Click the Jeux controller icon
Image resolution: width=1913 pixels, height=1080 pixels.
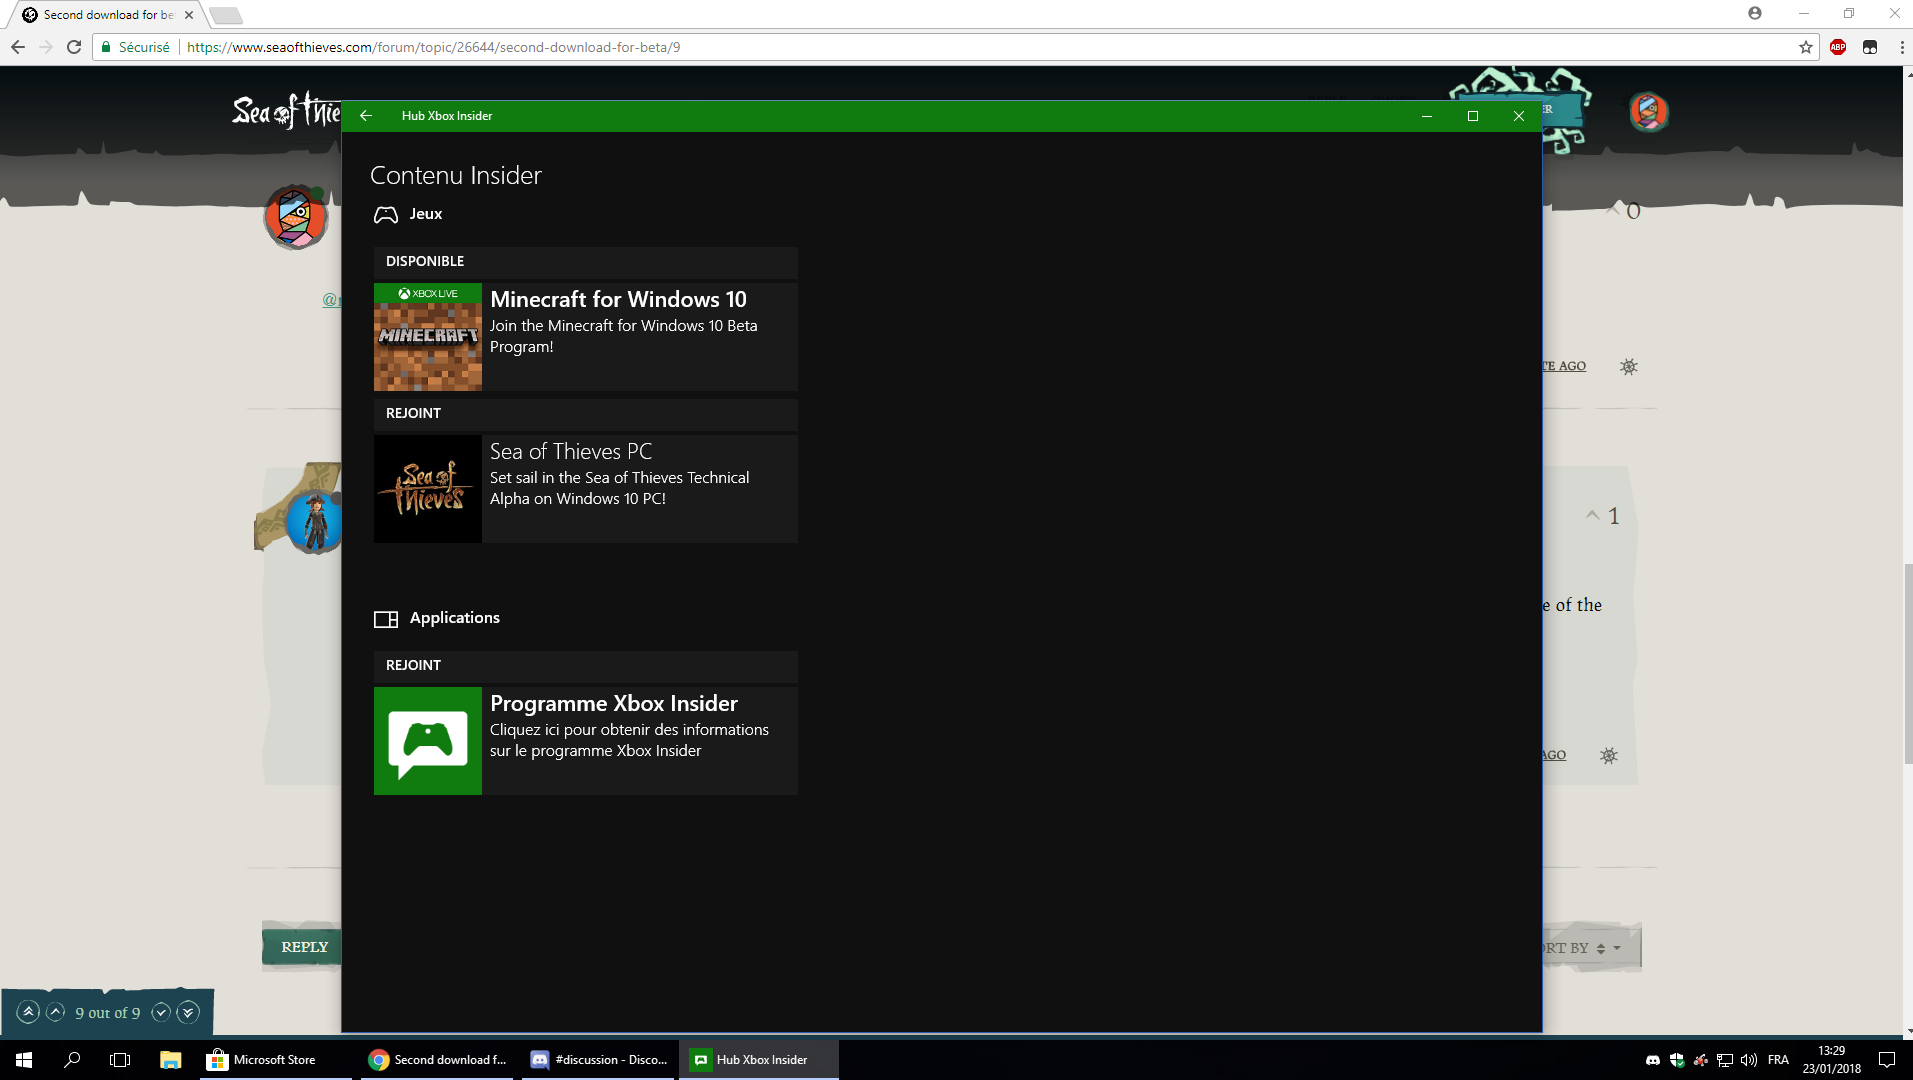pos(386,214)
